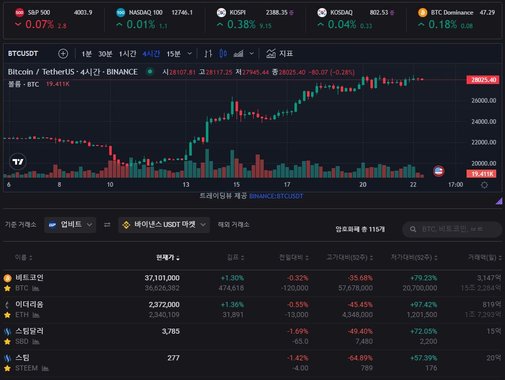
Task: Click the 19.411K volume label on axis
Action: click(x=482, y=174)
